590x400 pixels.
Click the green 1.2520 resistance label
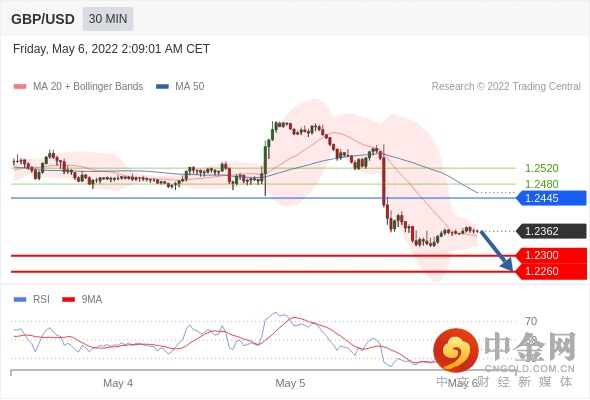coord(541,168)
